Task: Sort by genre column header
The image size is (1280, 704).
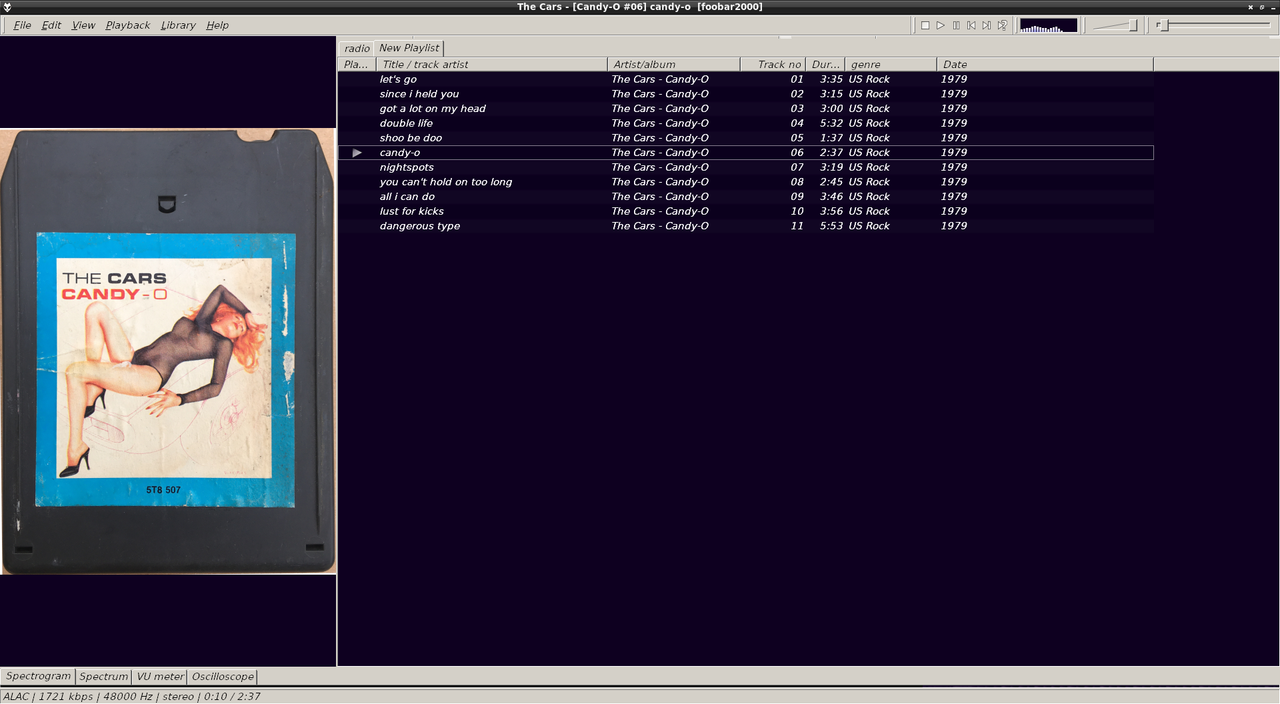Action: tap(890, 64)
